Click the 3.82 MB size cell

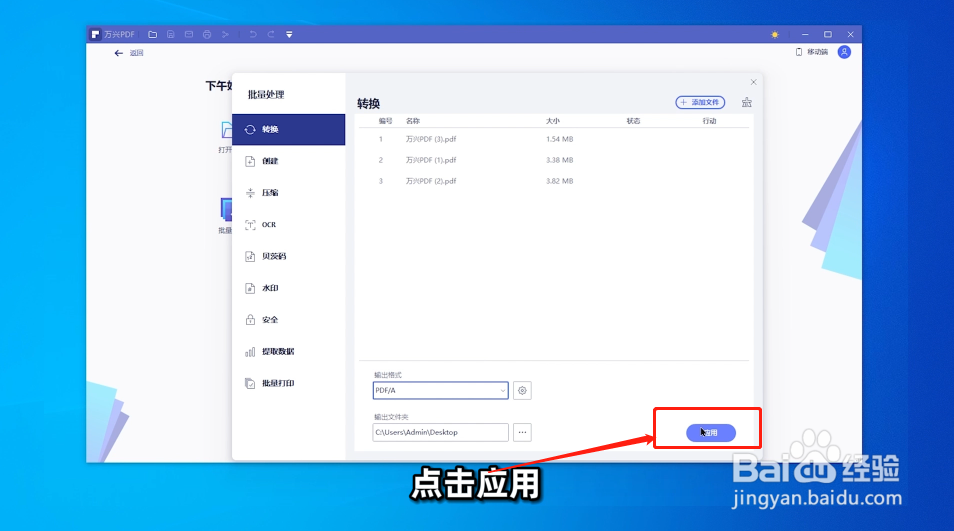click(x=560, y=181)
